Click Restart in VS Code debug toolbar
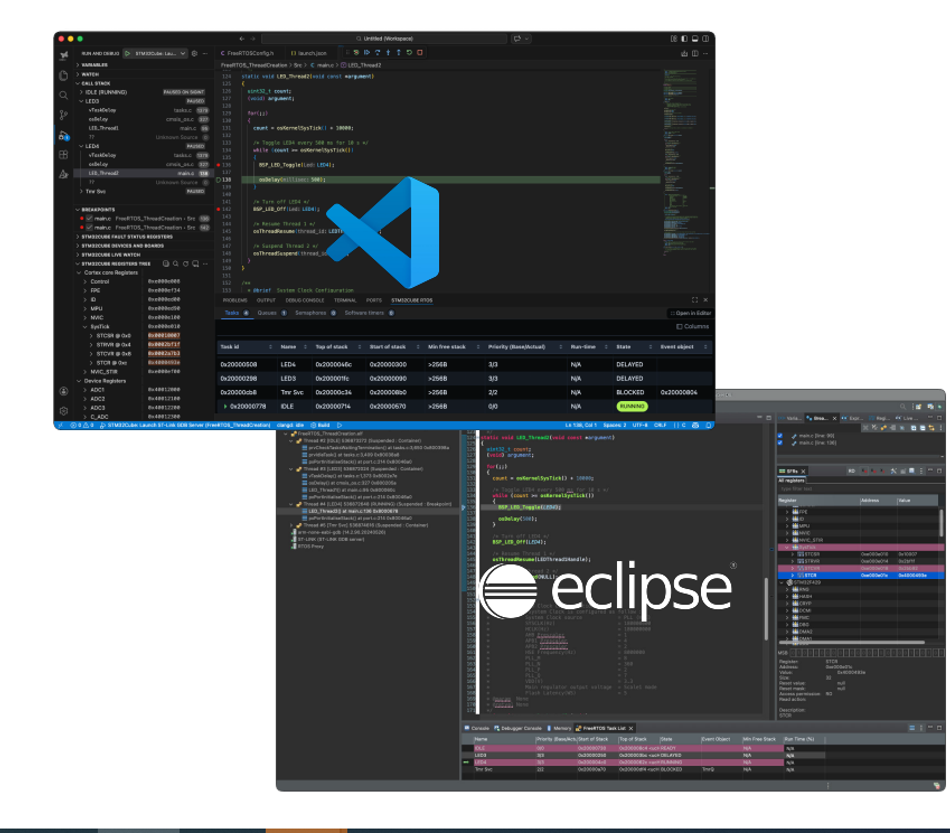Viewport: 950px width, 833px height. tap(409, 53)
